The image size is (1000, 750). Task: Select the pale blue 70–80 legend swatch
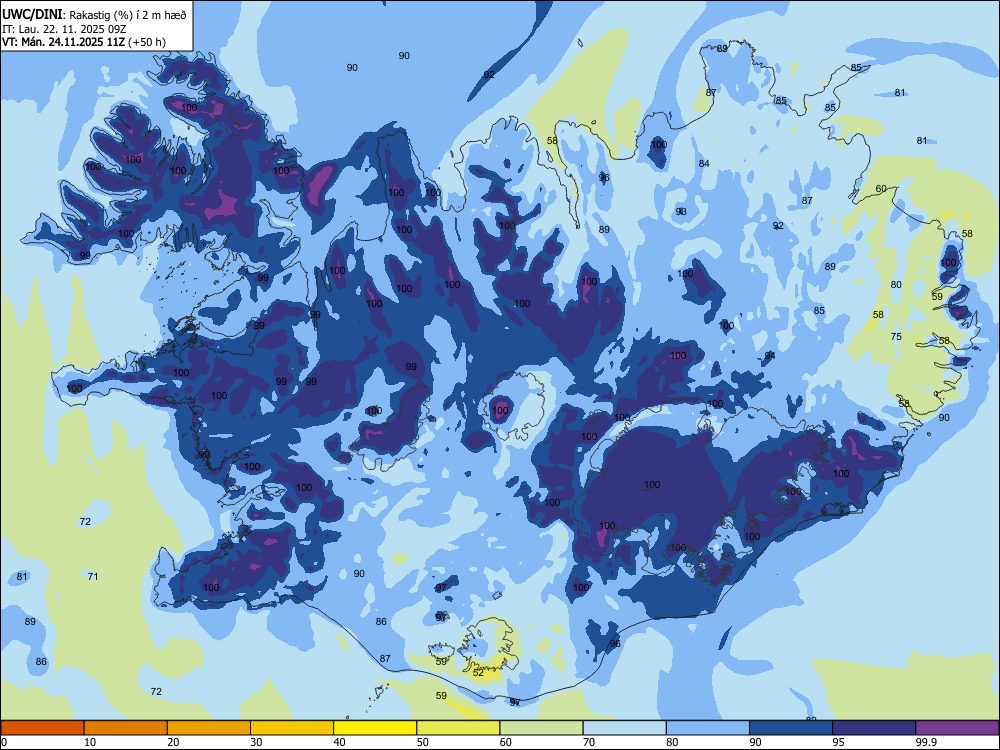(x=624, y=728)
